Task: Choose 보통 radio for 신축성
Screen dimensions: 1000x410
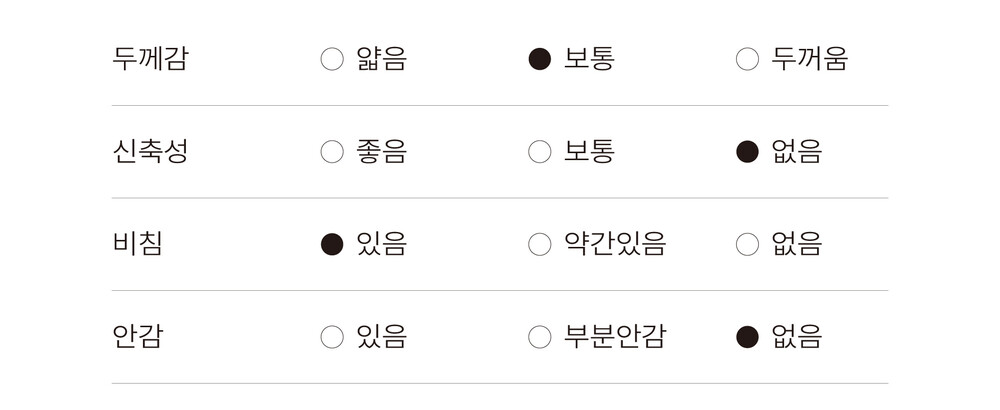Action: pyautogui.click(x=540, y=152)
